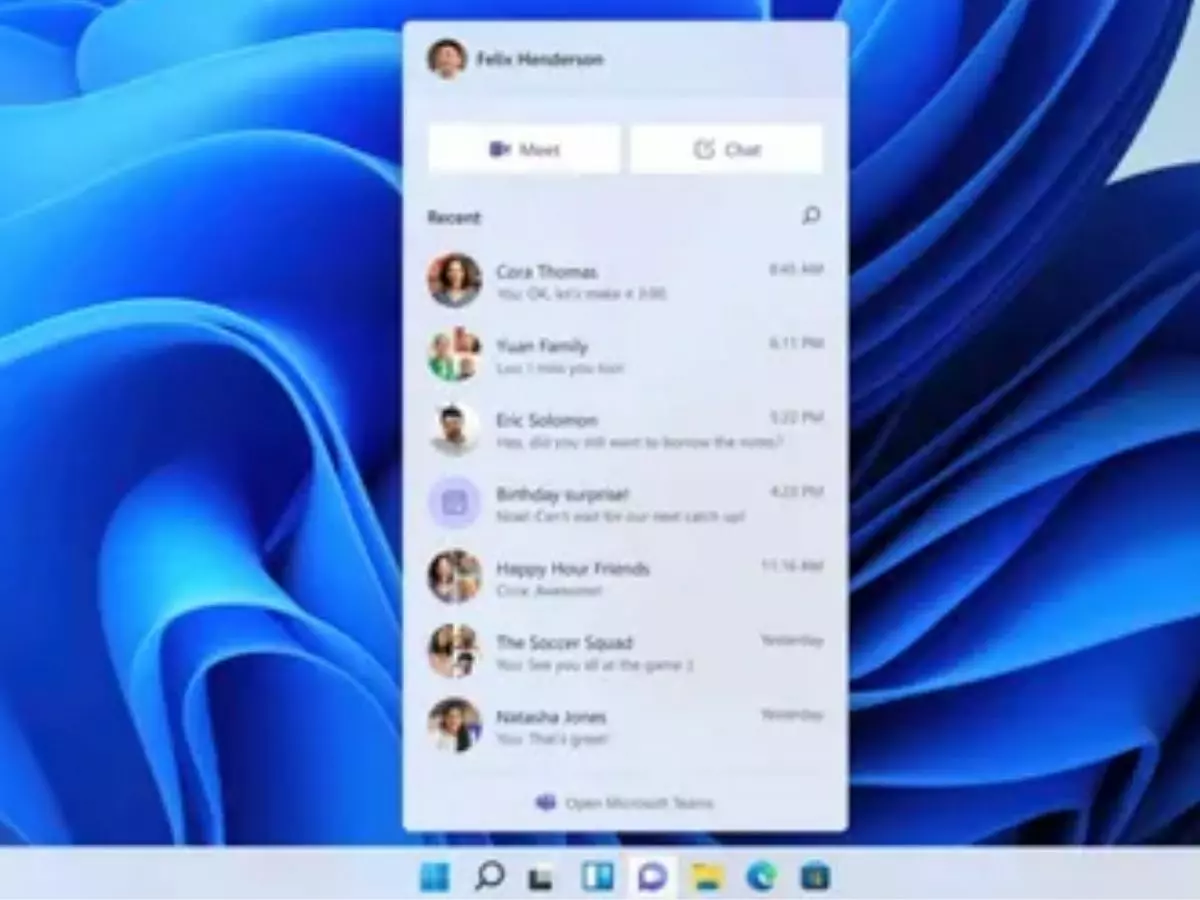Click Felix Henderson's profile picture
The image size is (1200, 900).
[x=447, y=57]
